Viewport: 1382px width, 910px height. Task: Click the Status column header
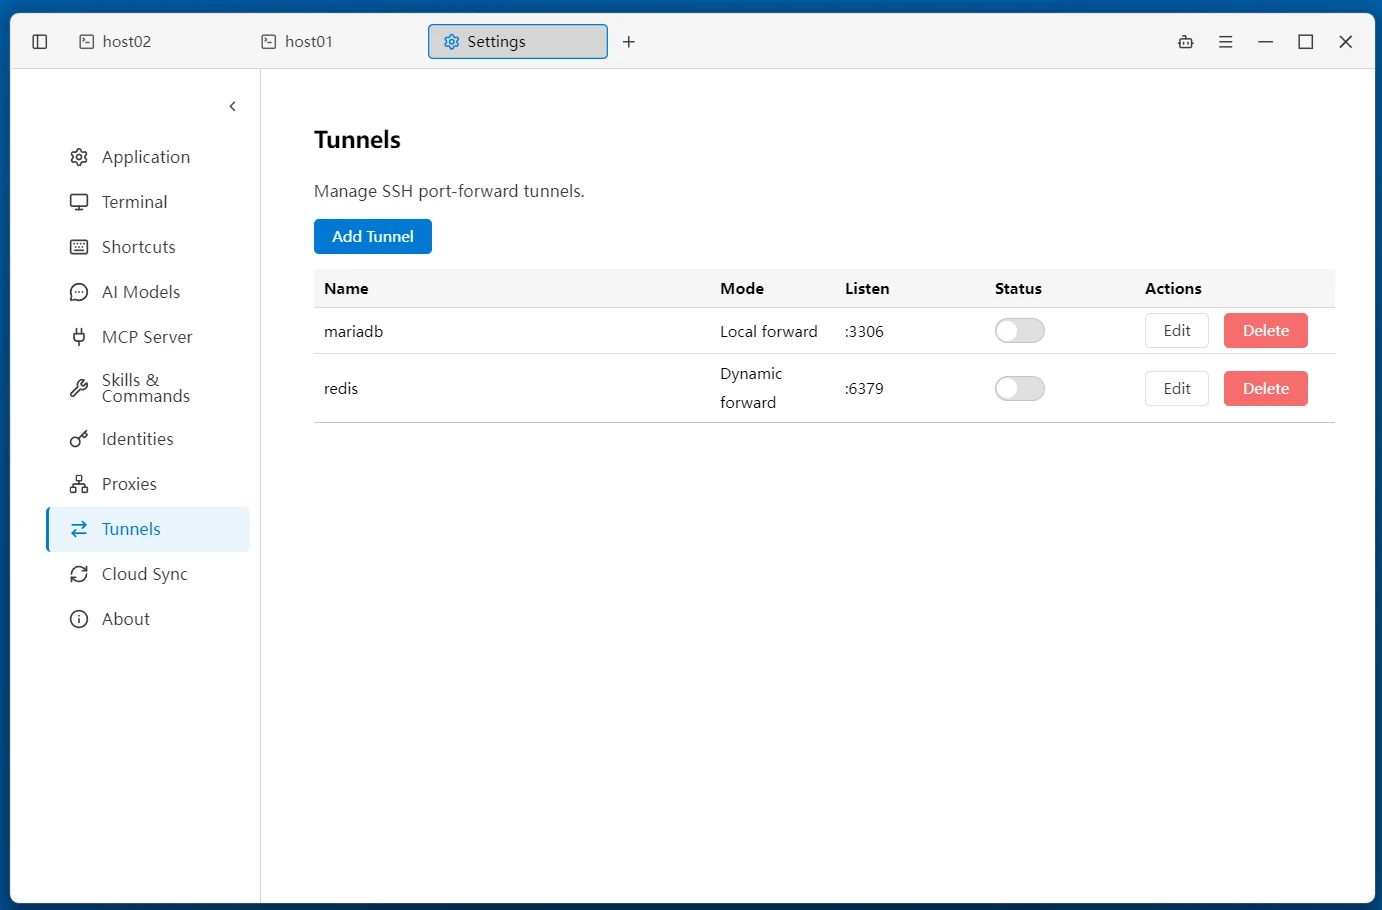click(1018, 289)
